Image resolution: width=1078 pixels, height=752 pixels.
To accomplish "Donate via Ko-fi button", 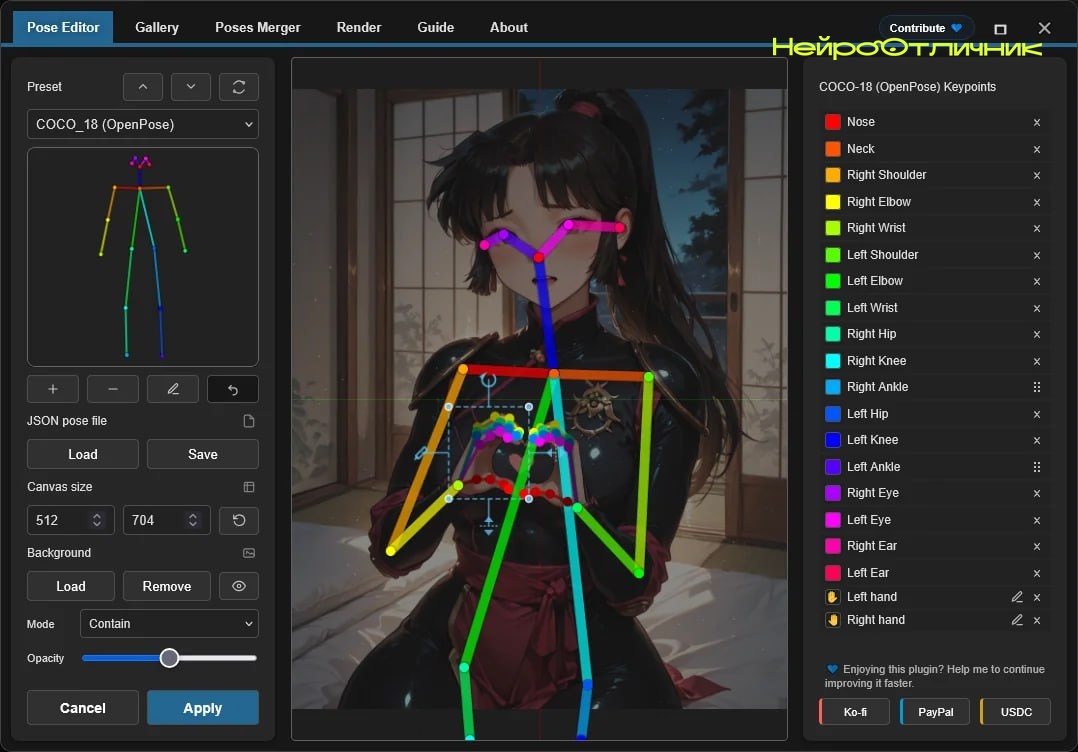I will point(855,712).
